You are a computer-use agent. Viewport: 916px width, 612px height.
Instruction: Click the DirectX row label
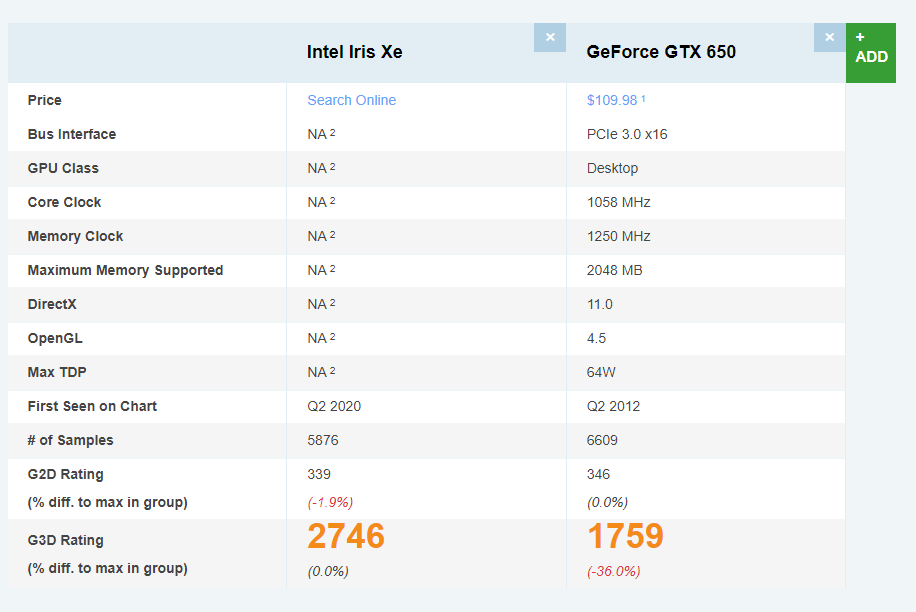pos(52,304)
